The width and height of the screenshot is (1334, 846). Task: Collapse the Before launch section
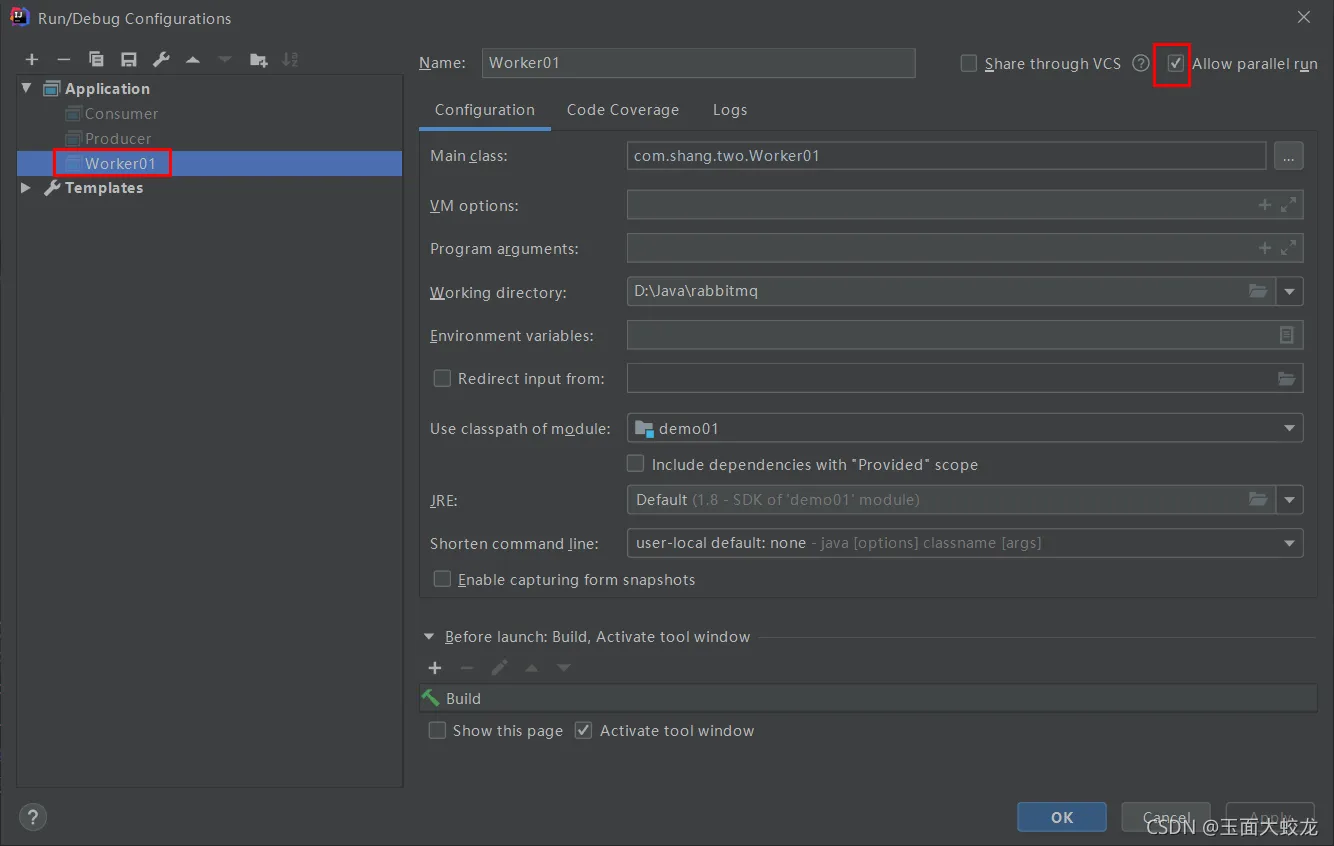click(429, 636)
